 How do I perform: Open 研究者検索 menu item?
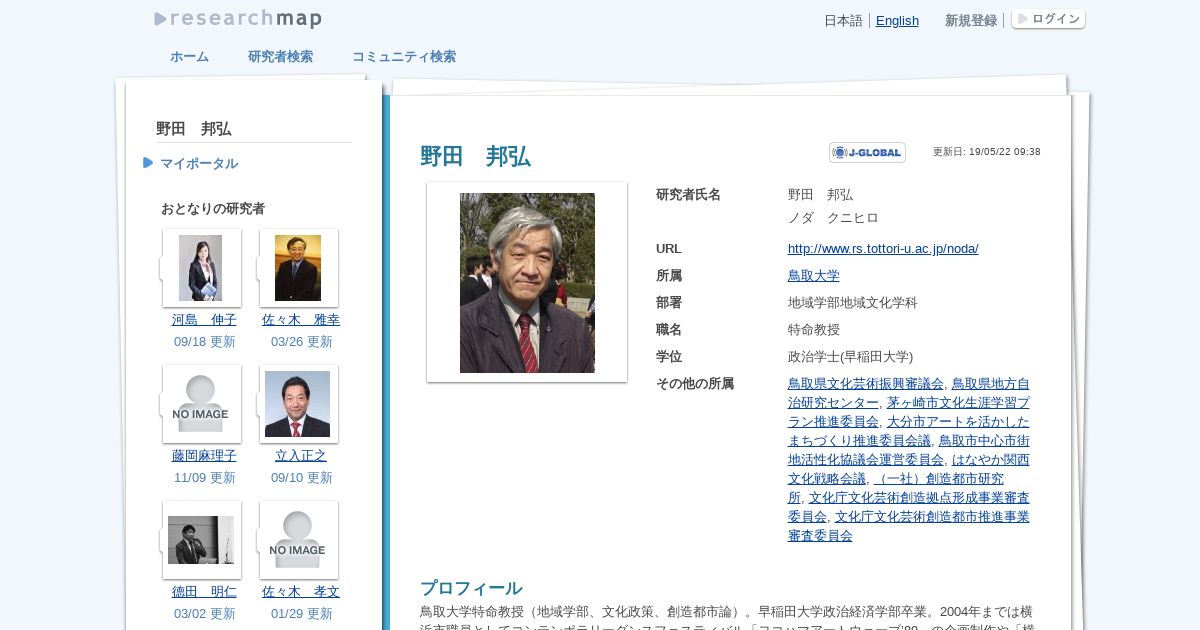(280, 57)
